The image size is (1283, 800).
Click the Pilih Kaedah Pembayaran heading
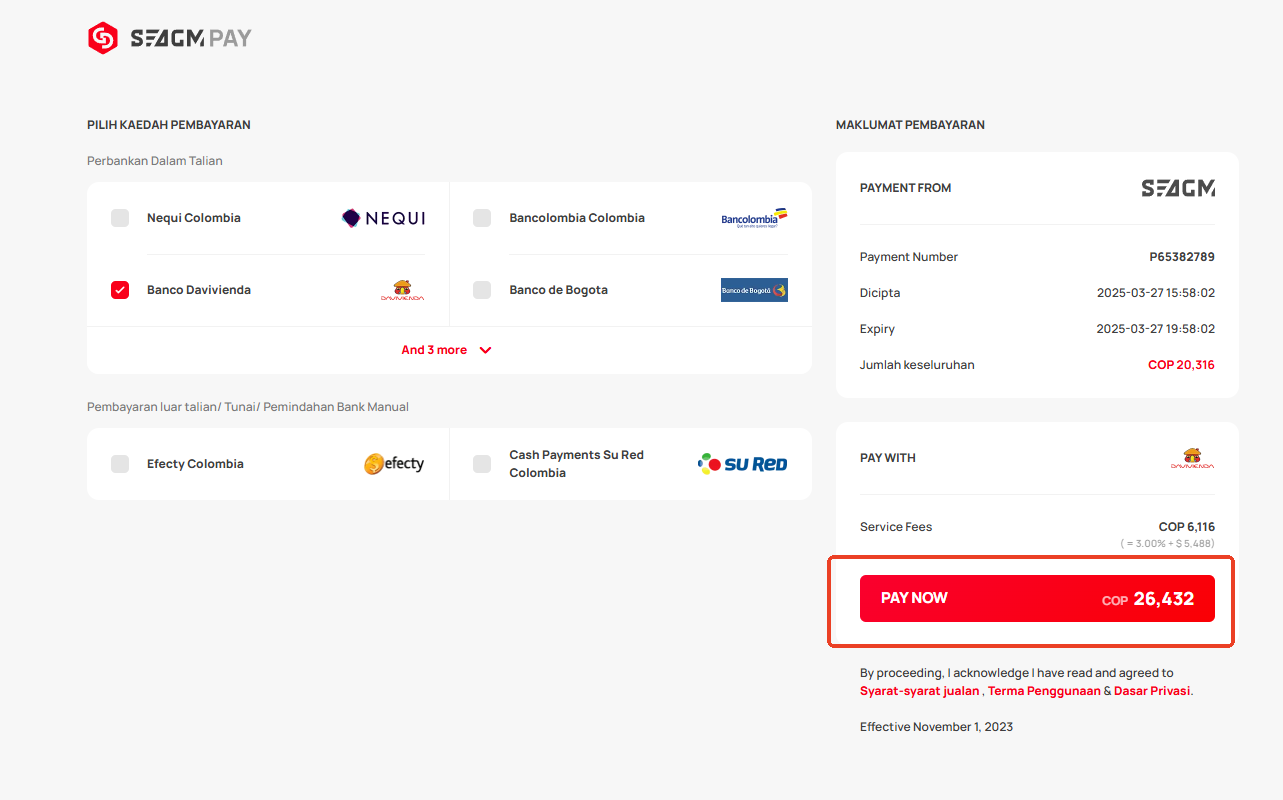point(169,125)
